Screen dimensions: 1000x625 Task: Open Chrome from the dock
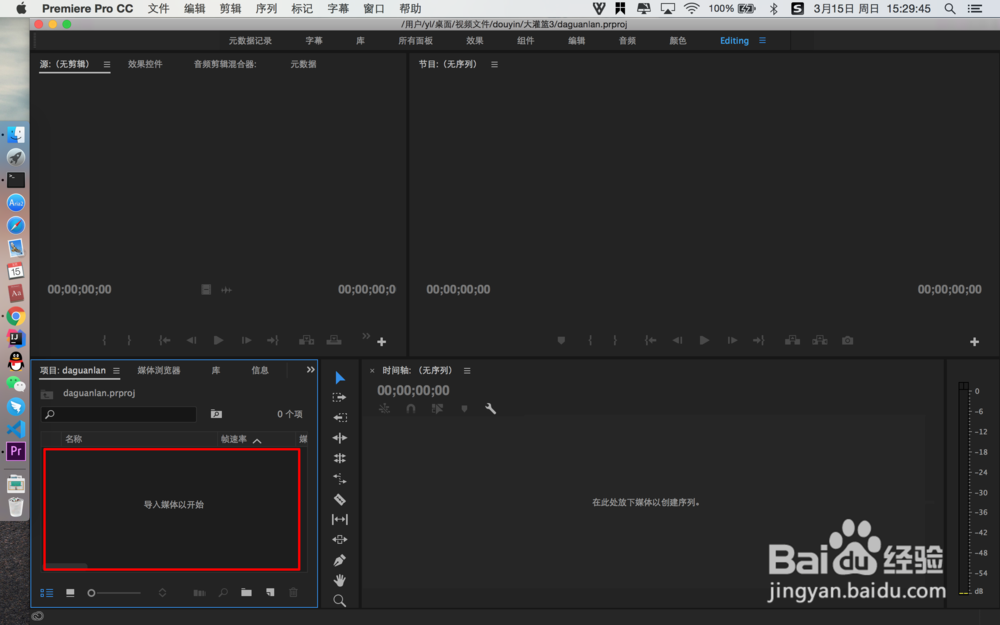16,316
